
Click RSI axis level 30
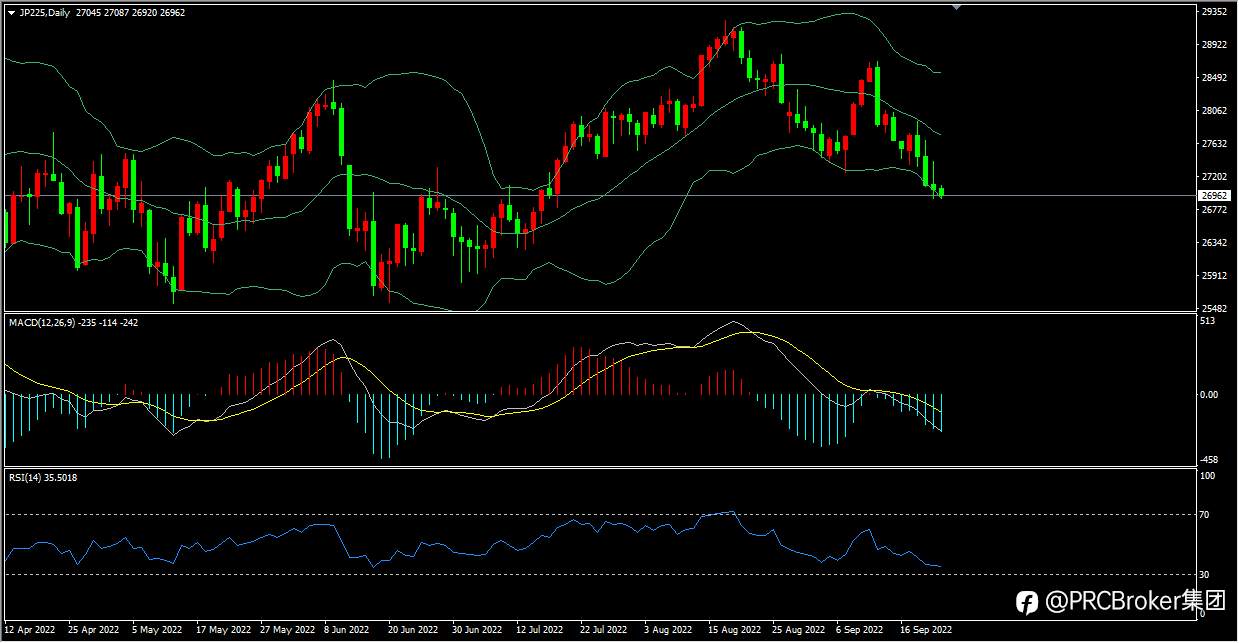point(1205,574)
